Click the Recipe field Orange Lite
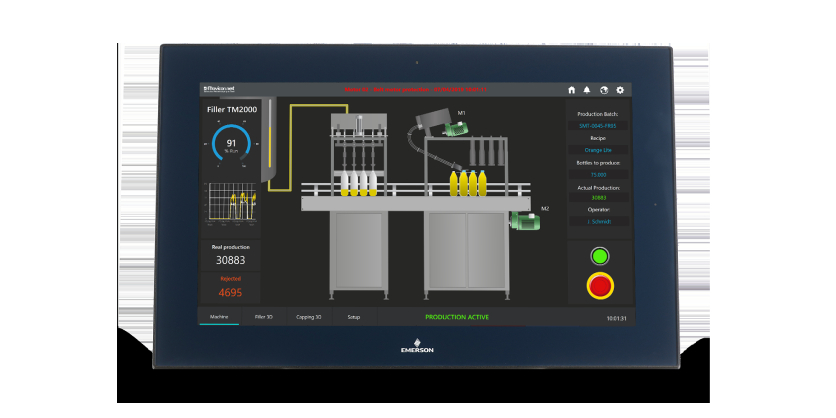The width and height of the screenshot is (836, 418). [x=598, y=150]
